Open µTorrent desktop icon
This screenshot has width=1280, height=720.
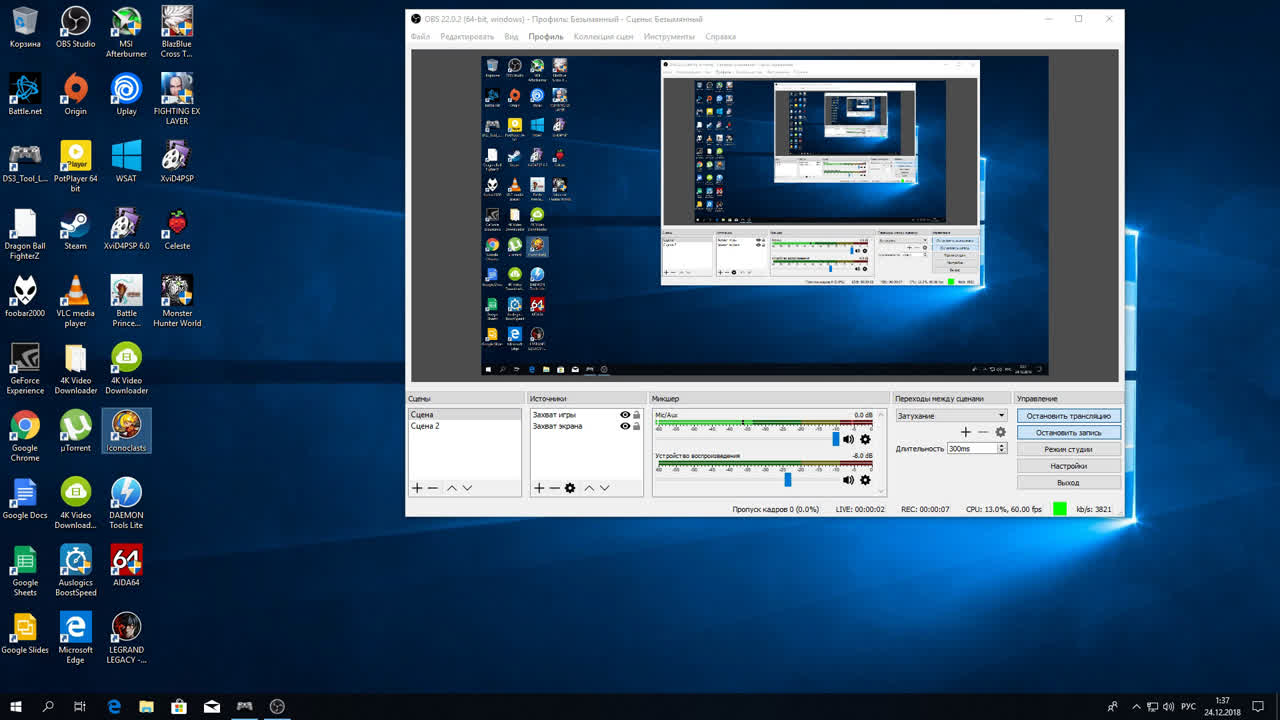tap(76, 432)
